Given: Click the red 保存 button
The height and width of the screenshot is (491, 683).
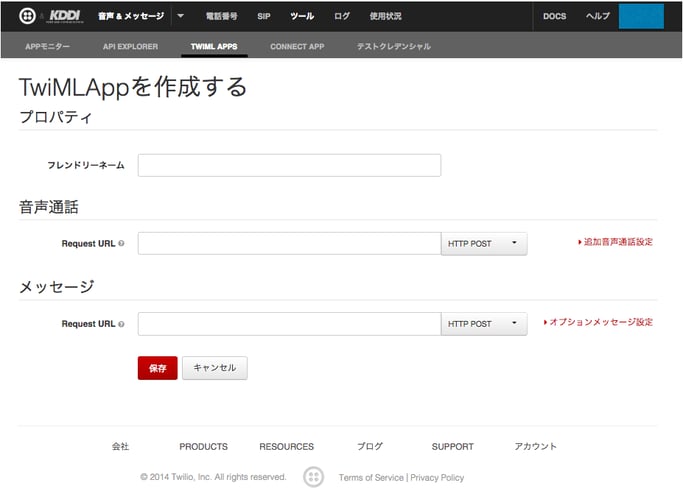Looking at the screenshot, I should pyautogui.click(x=158, y=368).
